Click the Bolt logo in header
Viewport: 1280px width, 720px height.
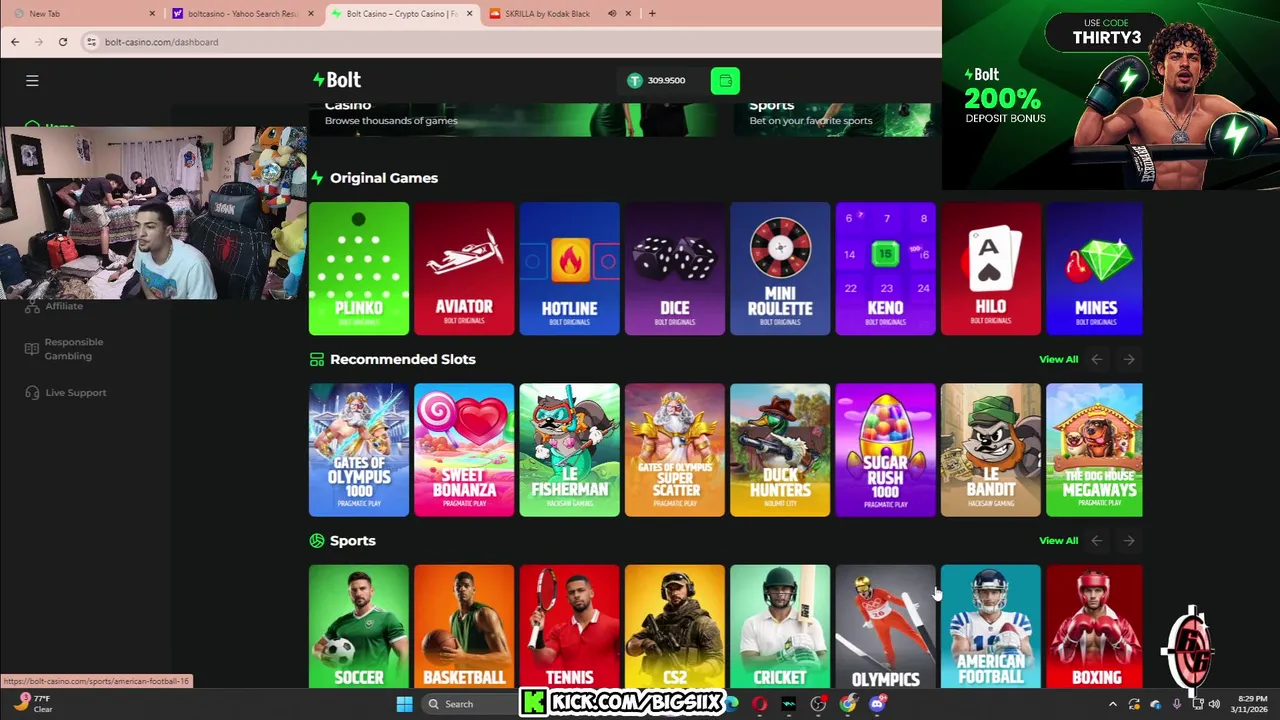pyautogui.click(x=337, y=80)
